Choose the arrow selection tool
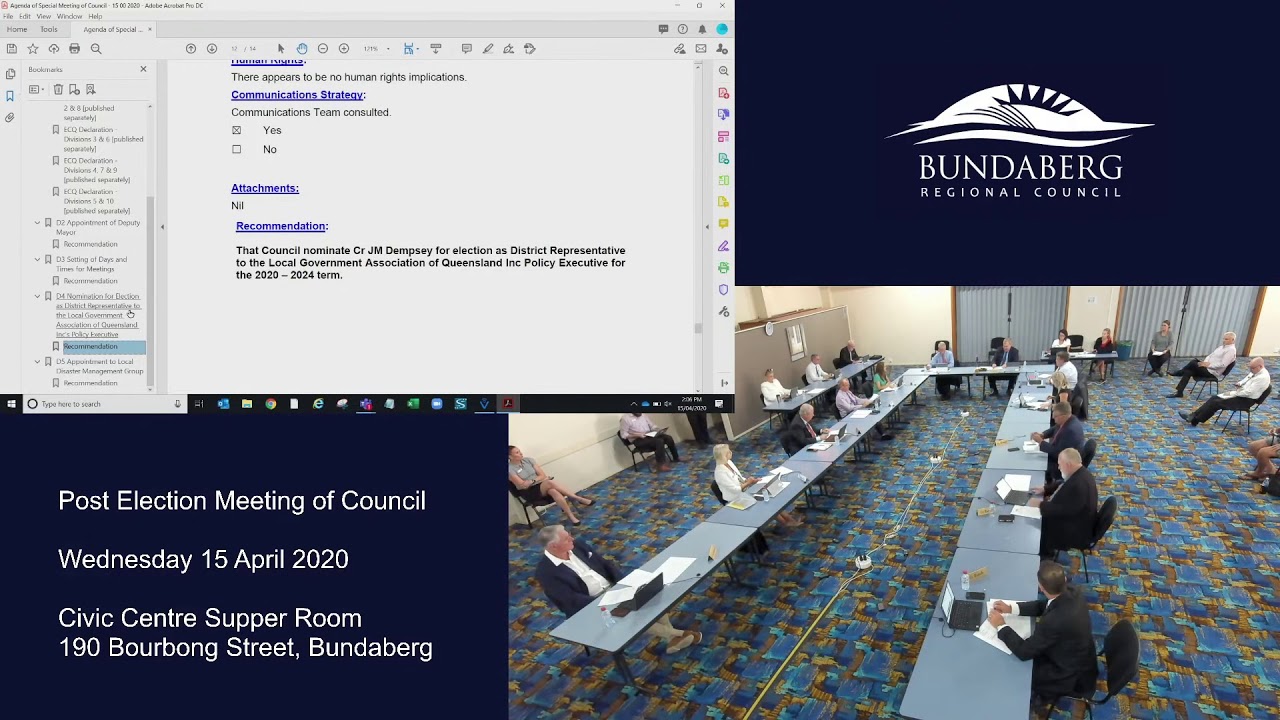 pyautogui.click(x=281, y=48)
